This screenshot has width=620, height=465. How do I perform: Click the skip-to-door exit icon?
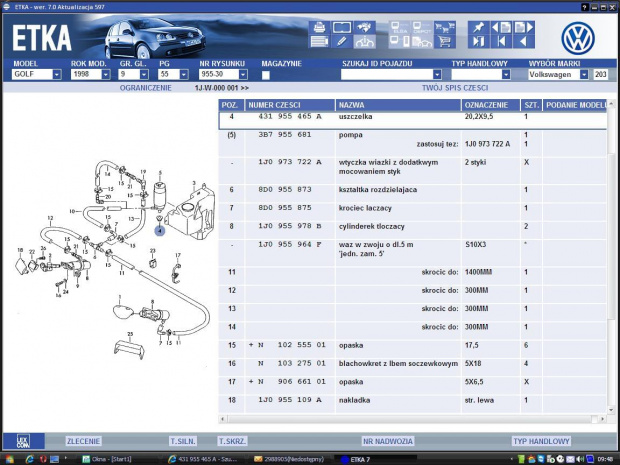point(478,41)
